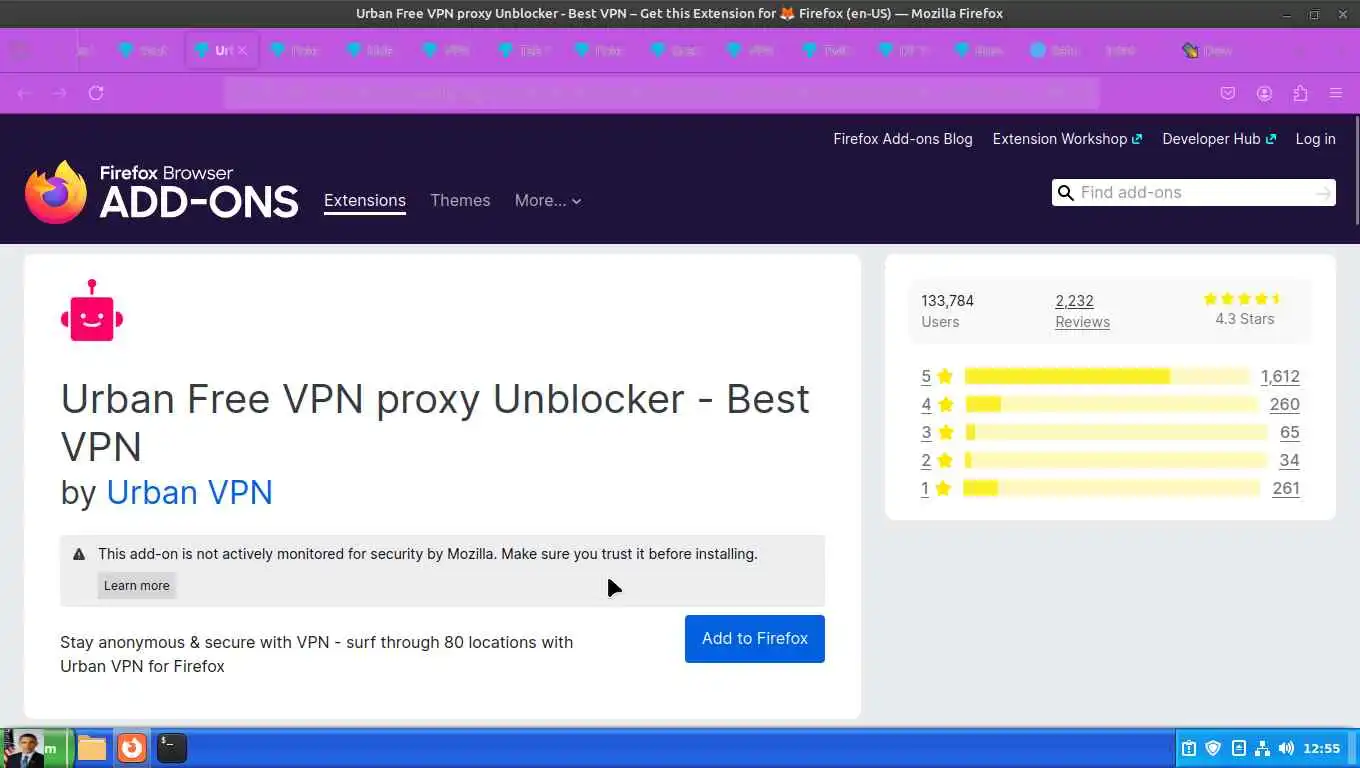Screen dimensions: 1360x768
Task: Click the 3 star rating label
Action: point(938,433)
